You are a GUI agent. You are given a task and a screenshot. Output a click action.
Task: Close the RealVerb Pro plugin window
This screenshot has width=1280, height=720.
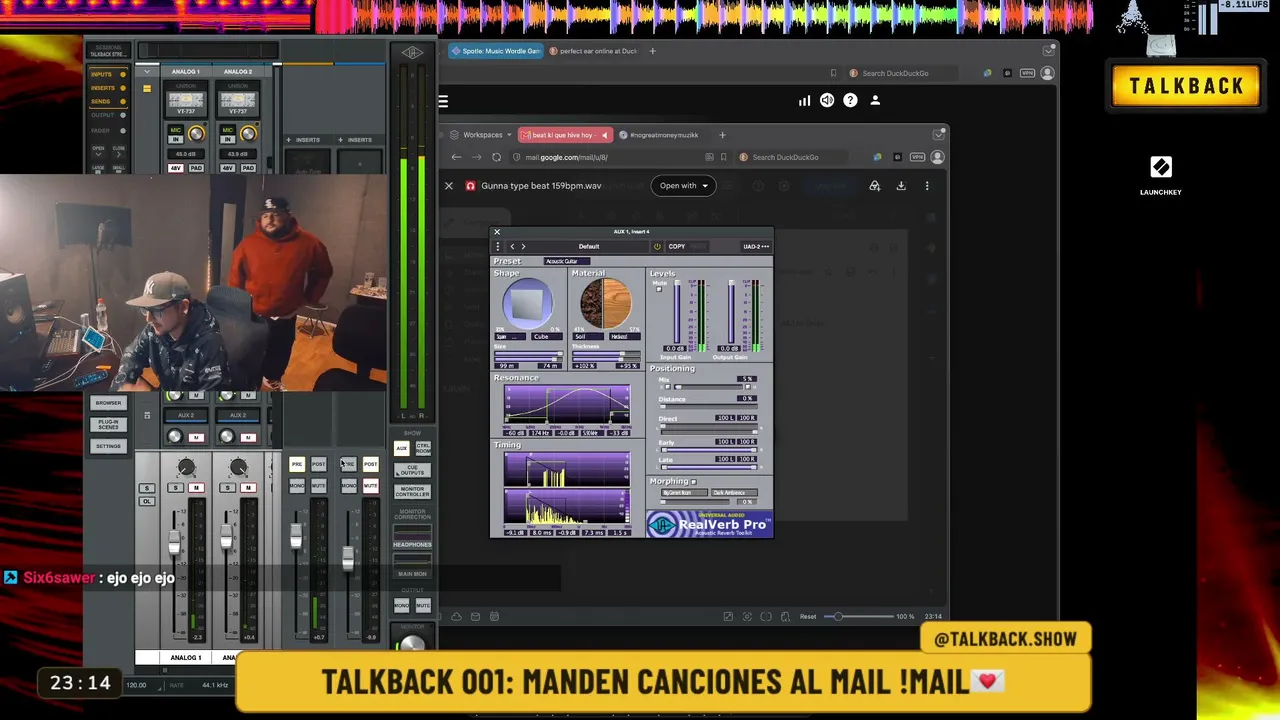coord(497,232)
